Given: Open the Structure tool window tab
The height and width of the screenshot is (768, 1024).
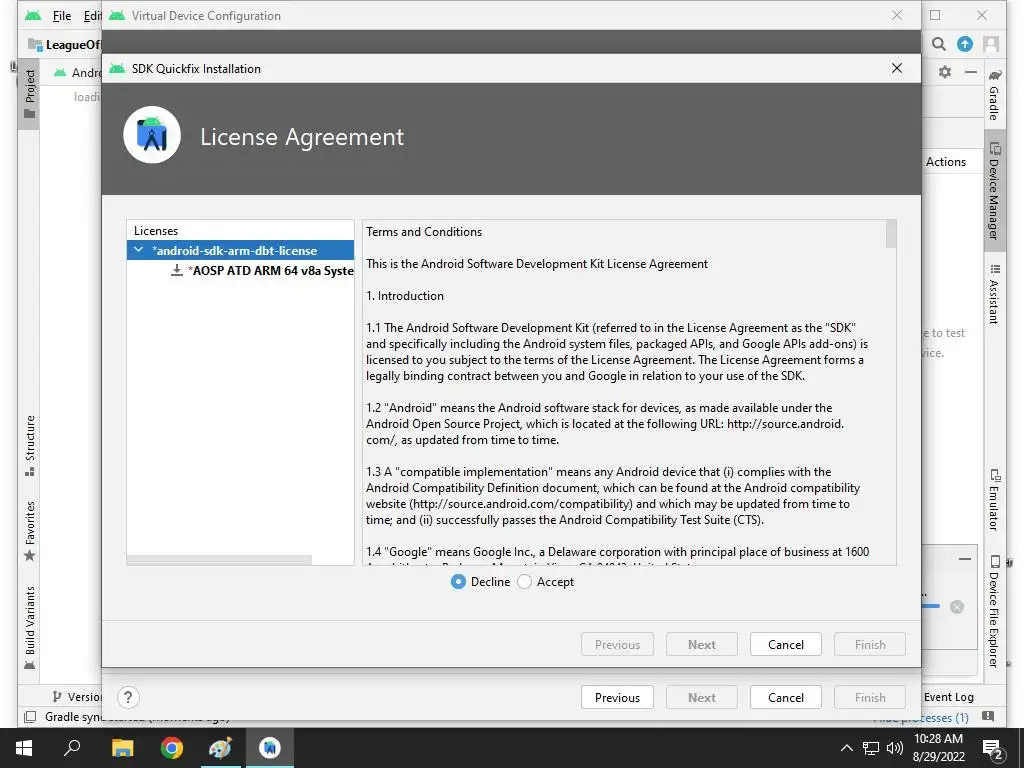Looking at the screenshot, I should tap(29, 445).
